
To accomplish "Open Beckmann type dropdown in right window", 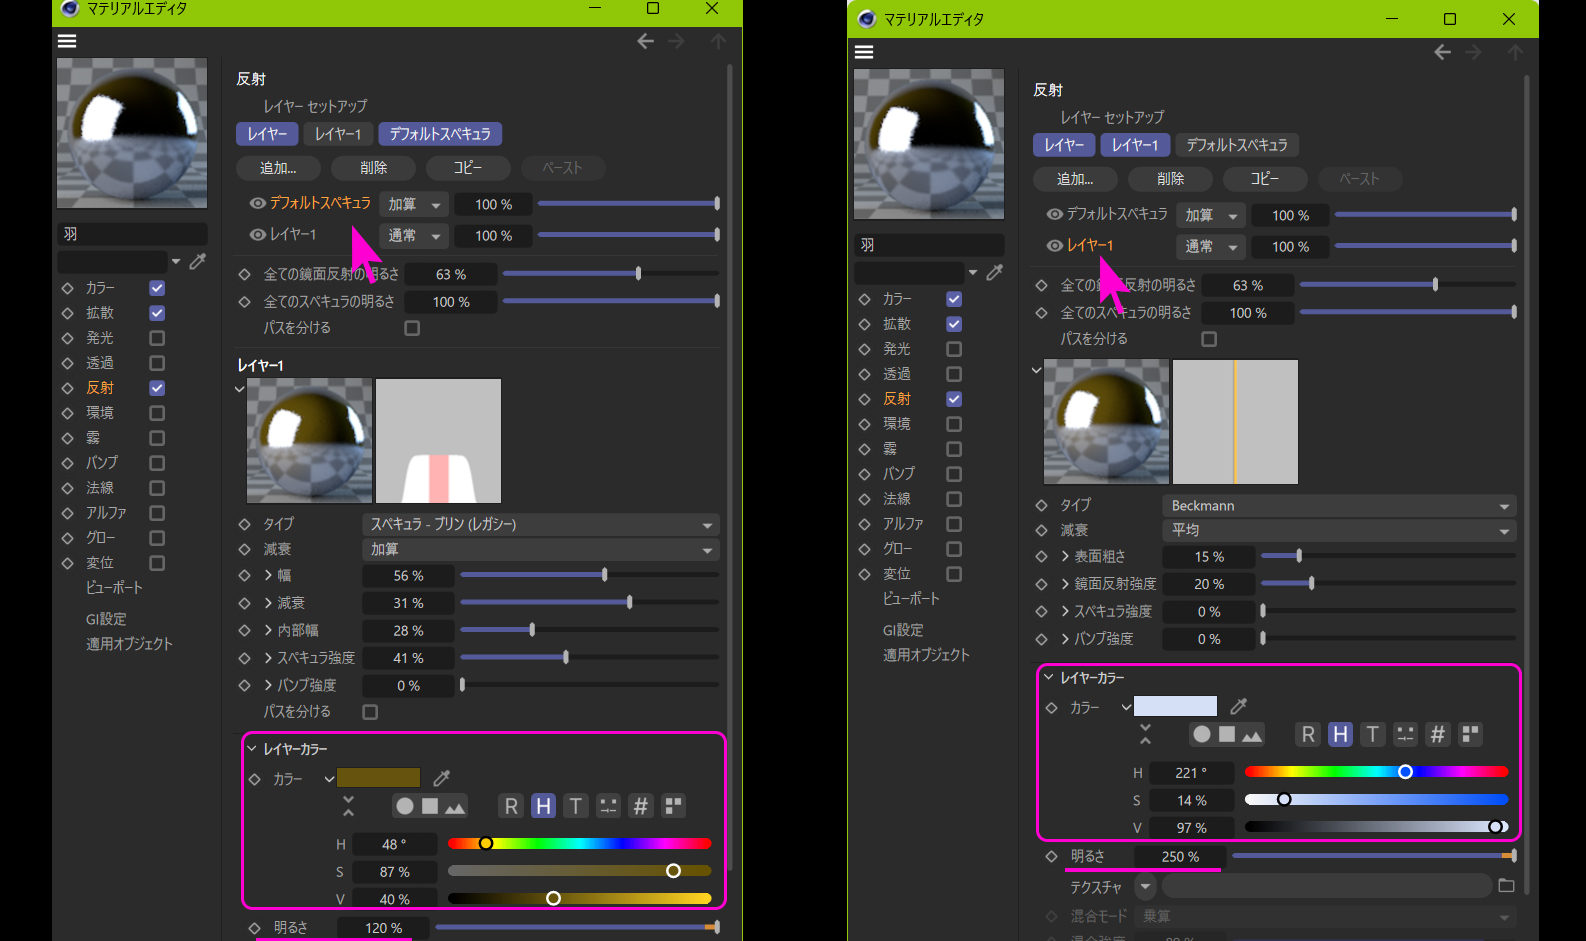I will point(1338,506).
